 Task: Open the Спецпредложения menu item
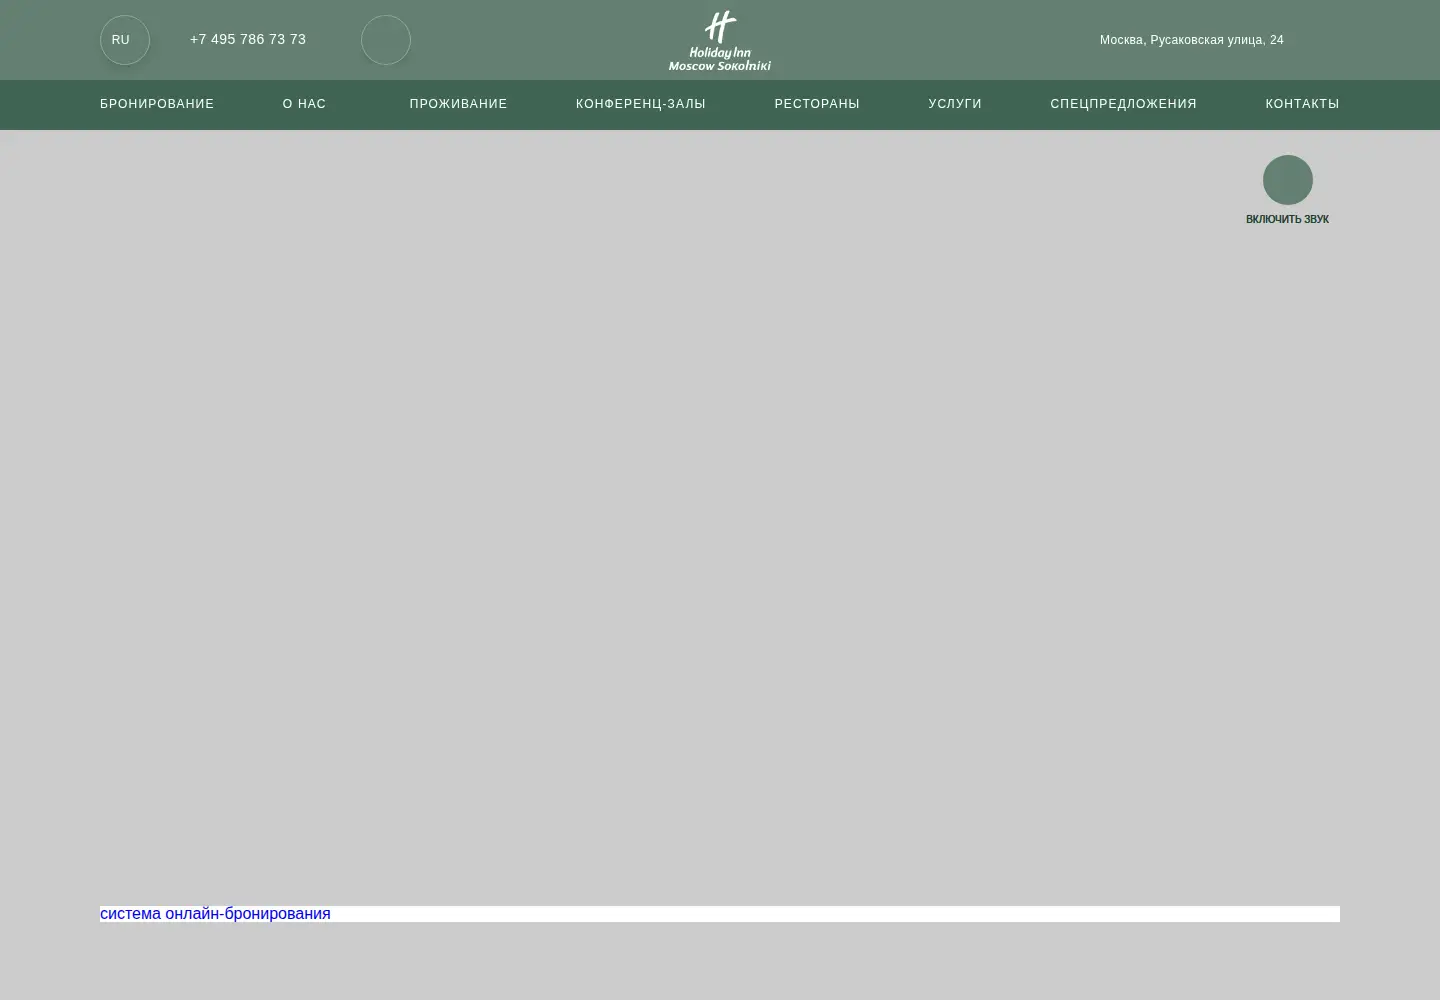tap(1123, 104)
